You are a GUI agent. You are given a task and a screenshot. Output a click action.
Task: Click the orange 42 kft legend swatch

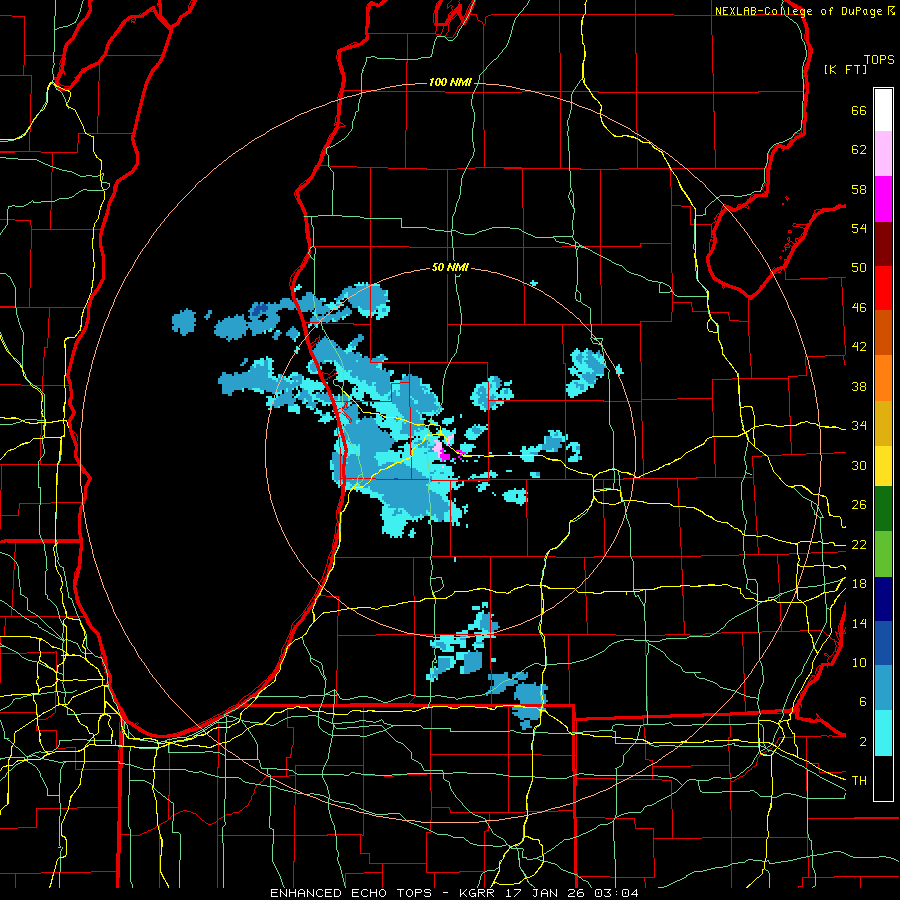(883, 378)
